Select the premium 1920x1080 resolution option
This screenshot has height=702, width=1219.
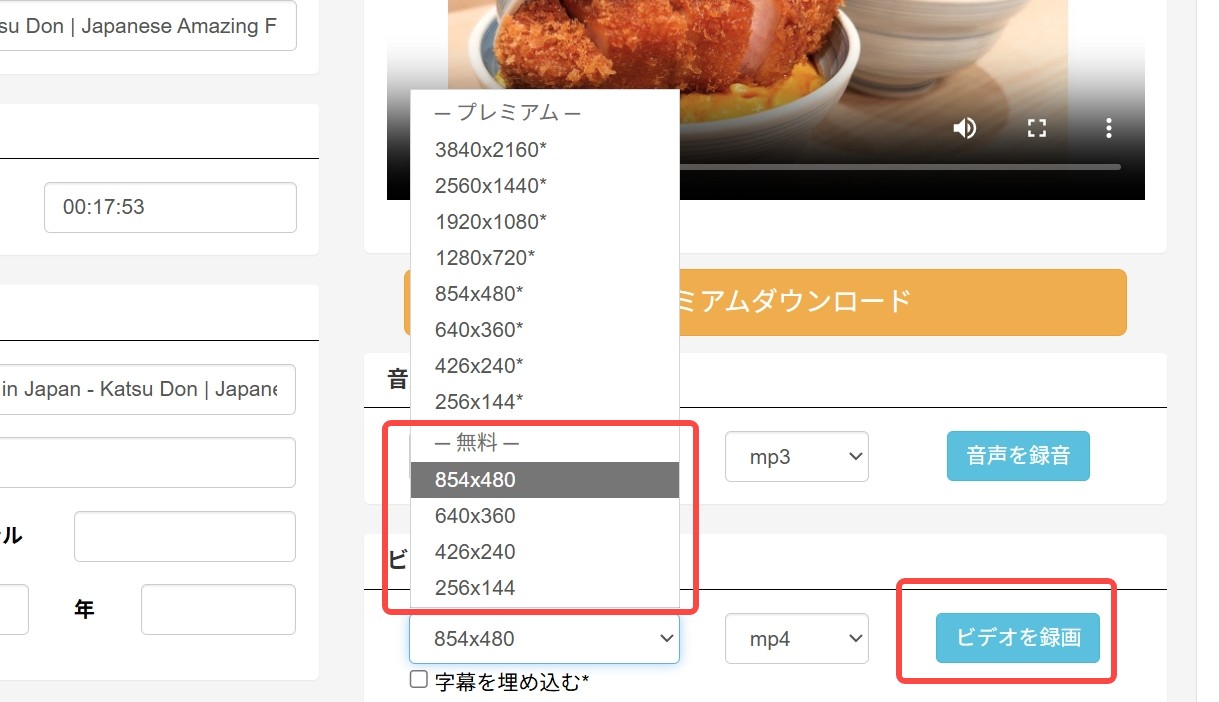click(492, 221)
